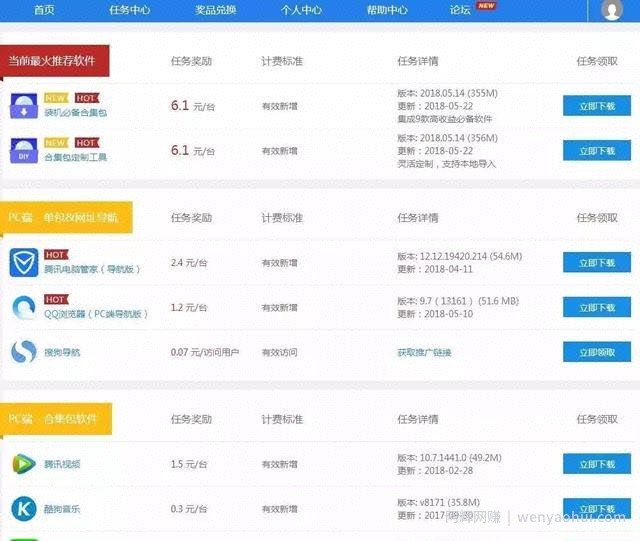This screenshot has width=640, height=541.
Task: Open 腾讯电脑管家（导航版）link
Action: click(92, 269)
